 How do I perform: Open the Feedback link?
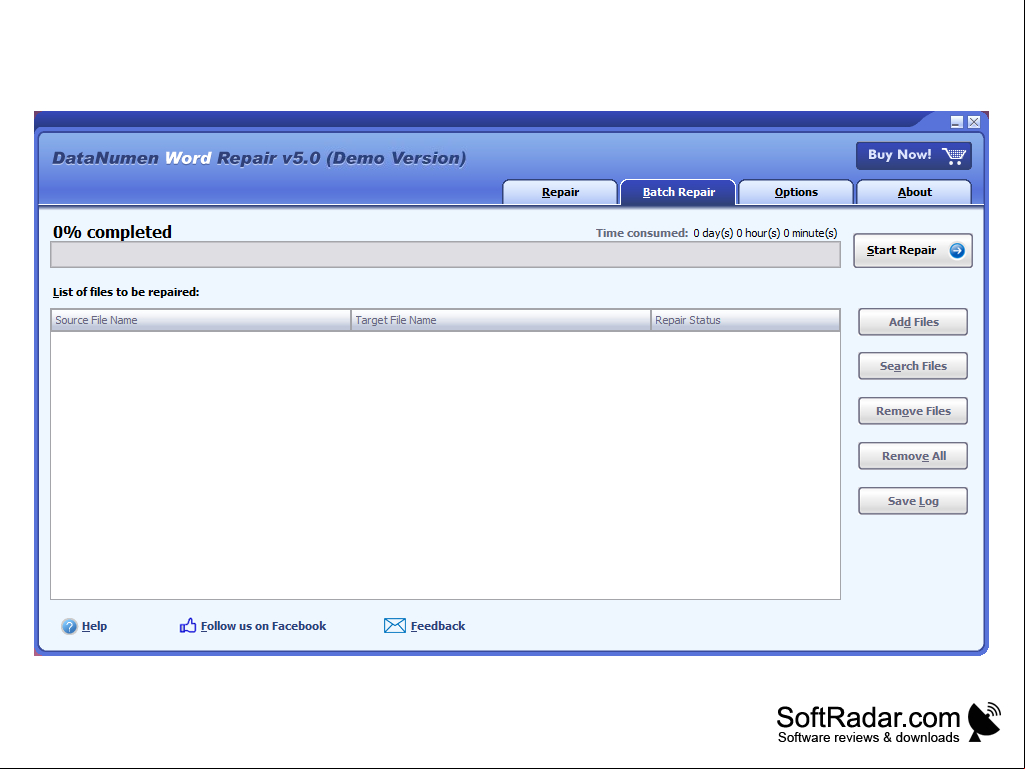438,626
